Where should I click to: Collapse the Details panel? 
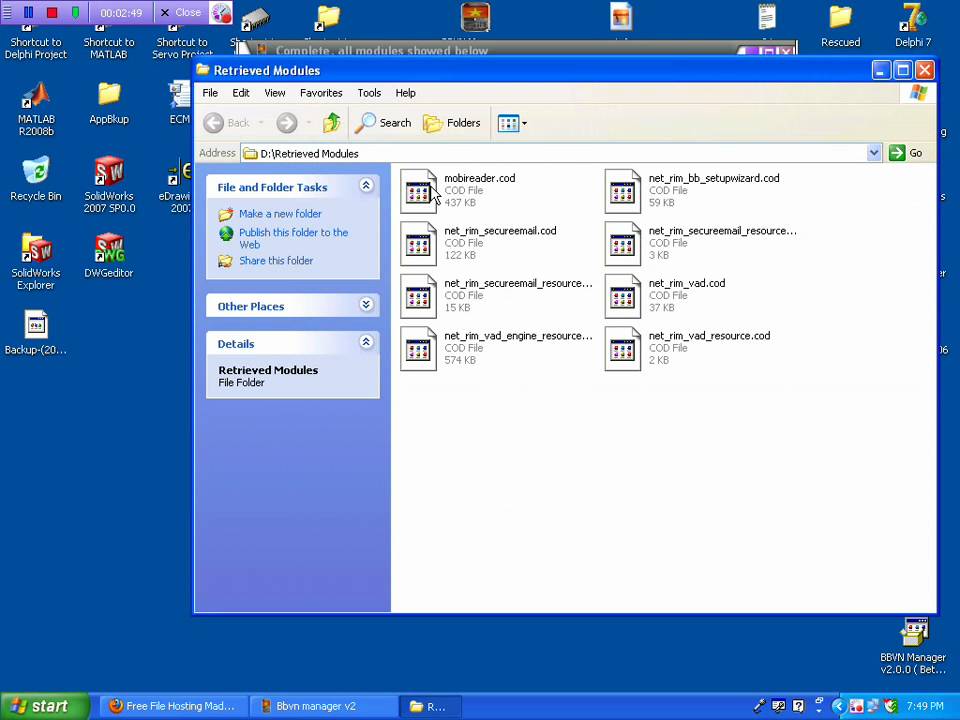(366, 342)
